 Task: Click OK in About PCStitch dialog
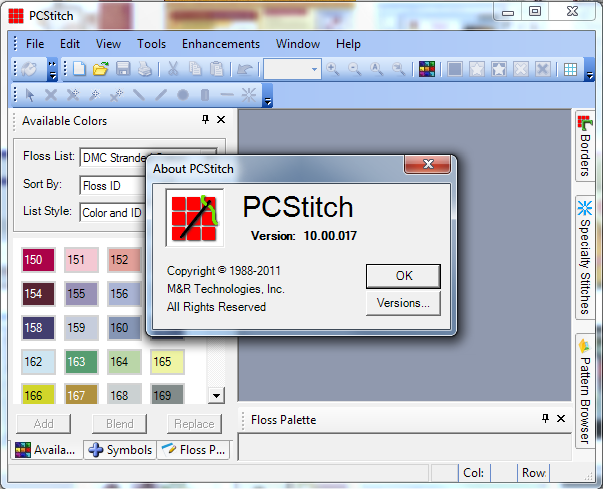403,276
